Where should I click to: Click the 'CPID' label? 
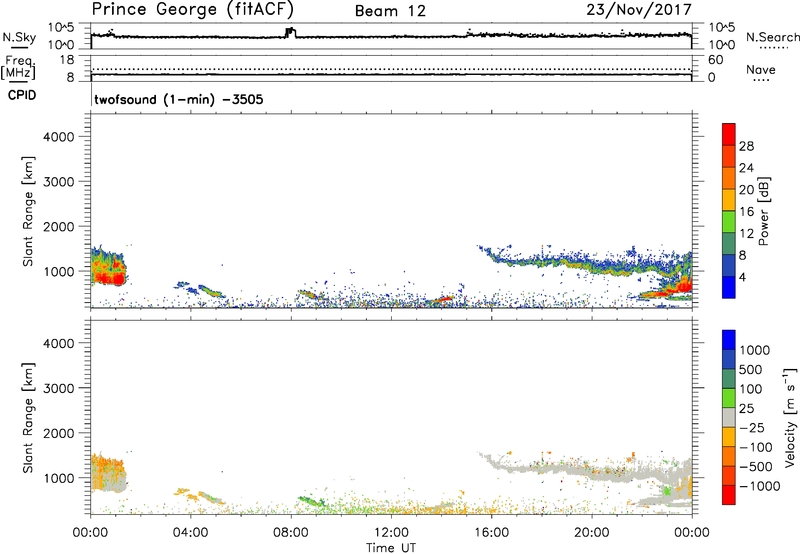point(22,95)
